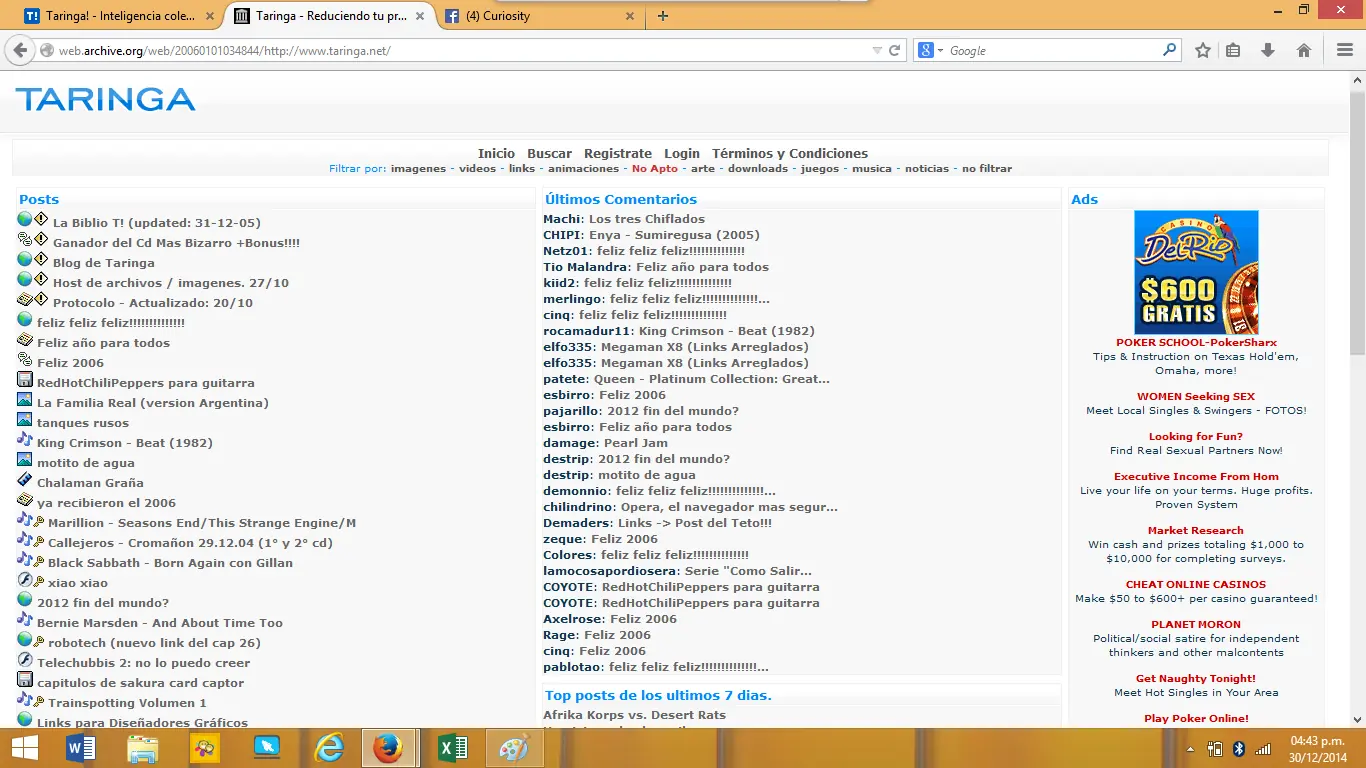Viewport: 1366px width, 768px height.
Task: Click the globe icon beside 2012 fin del mundo? post
Action: pos(25,599)
